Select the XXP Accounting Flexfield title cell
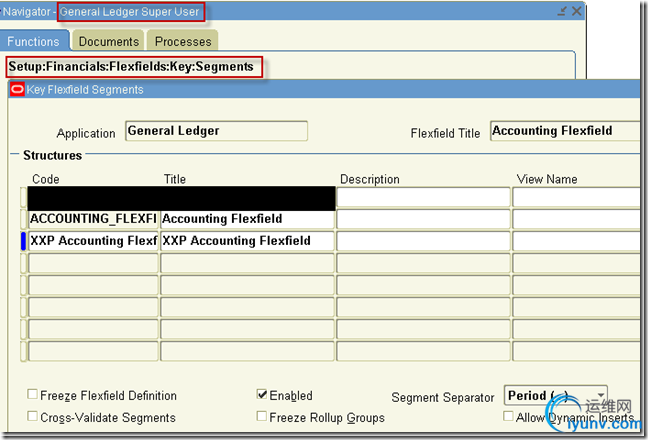Image resolution: width=648 pixels, height=440 pixels. [x=247, y=241]
